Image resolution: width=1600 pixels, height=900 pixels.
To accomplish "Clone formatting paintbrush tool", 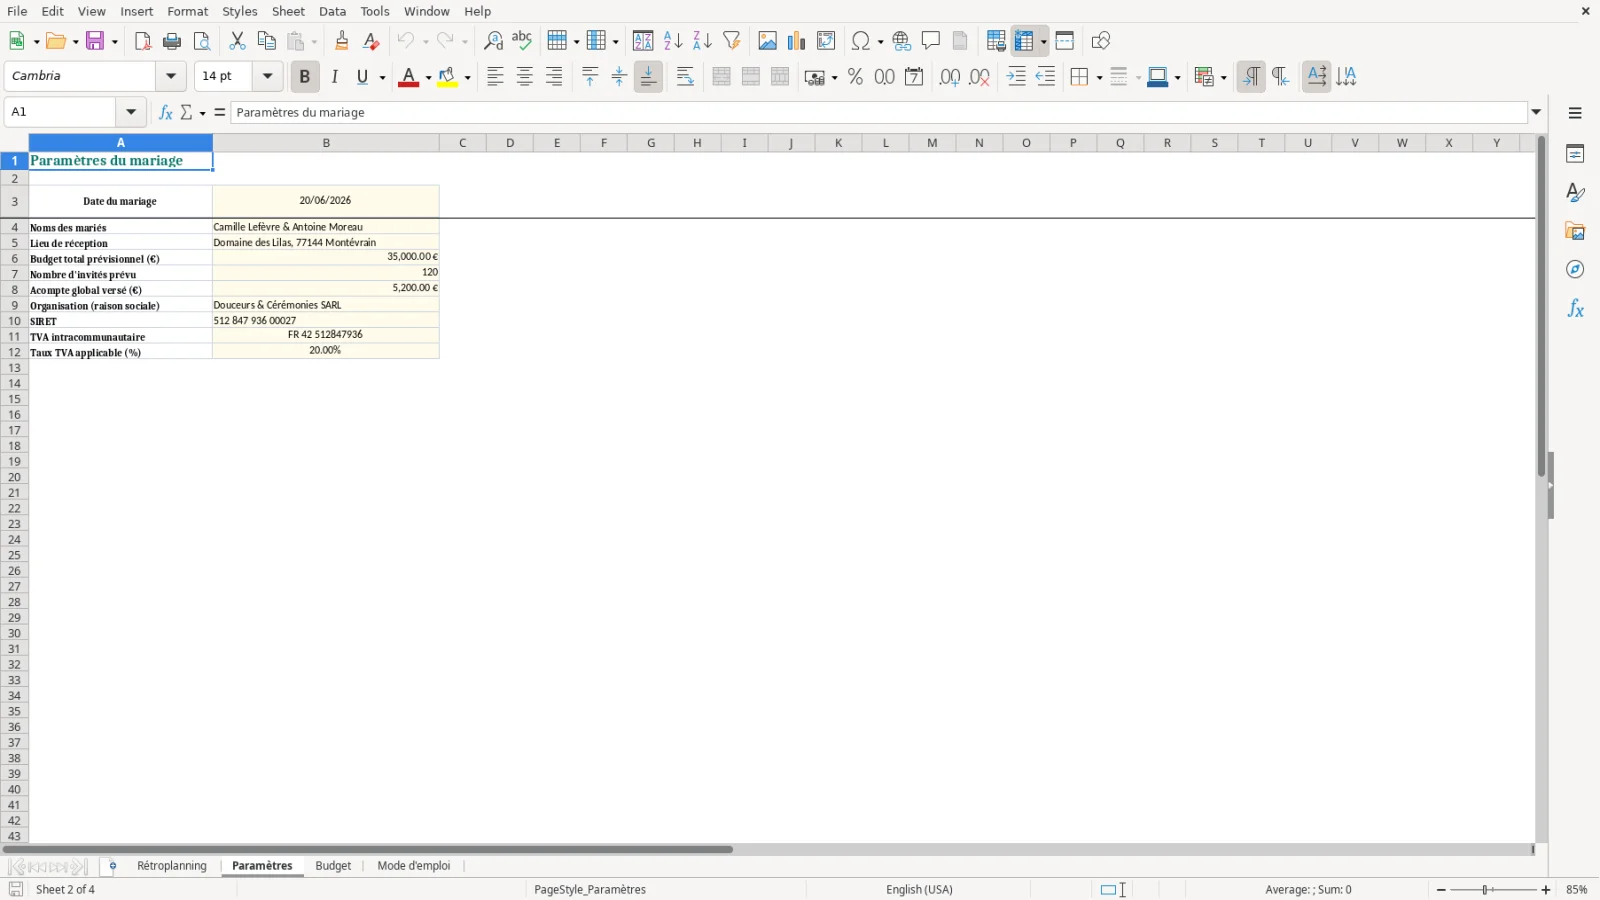I will click(342, 41).
